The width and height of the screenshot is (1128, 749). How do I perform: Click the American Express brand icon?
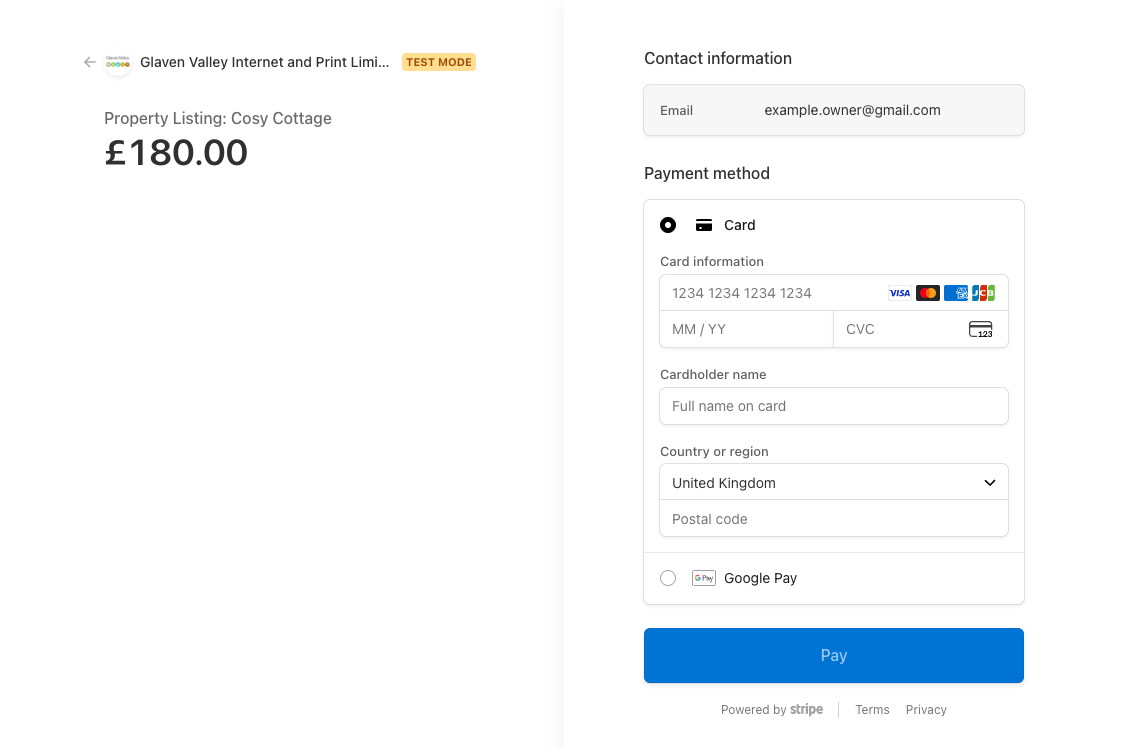pyautogui.click(x=956, y=293)
